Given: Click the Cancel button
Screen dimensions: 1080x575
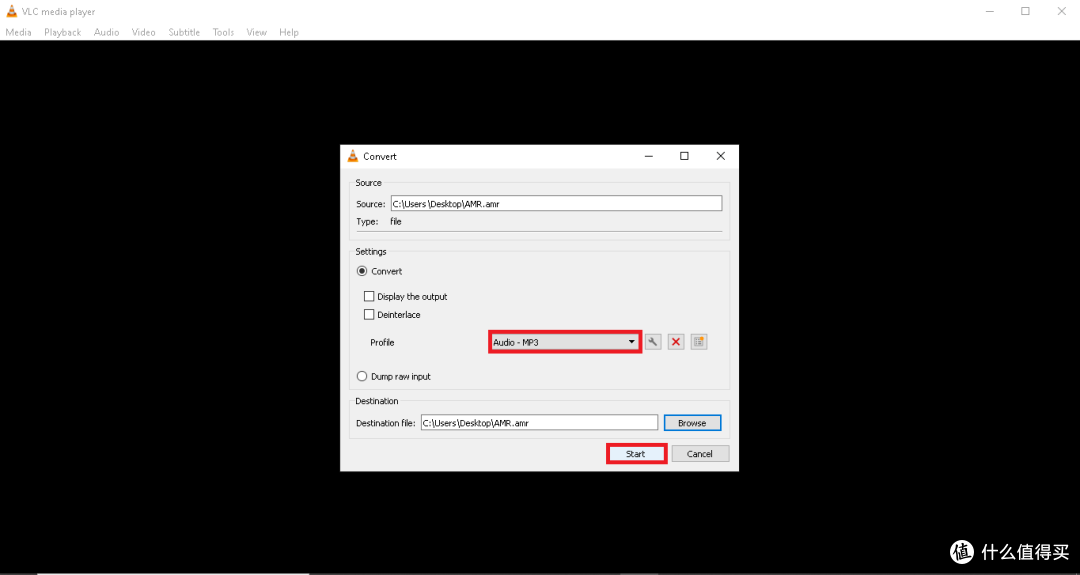Looking at the screenshot, I should click(700, 454).
